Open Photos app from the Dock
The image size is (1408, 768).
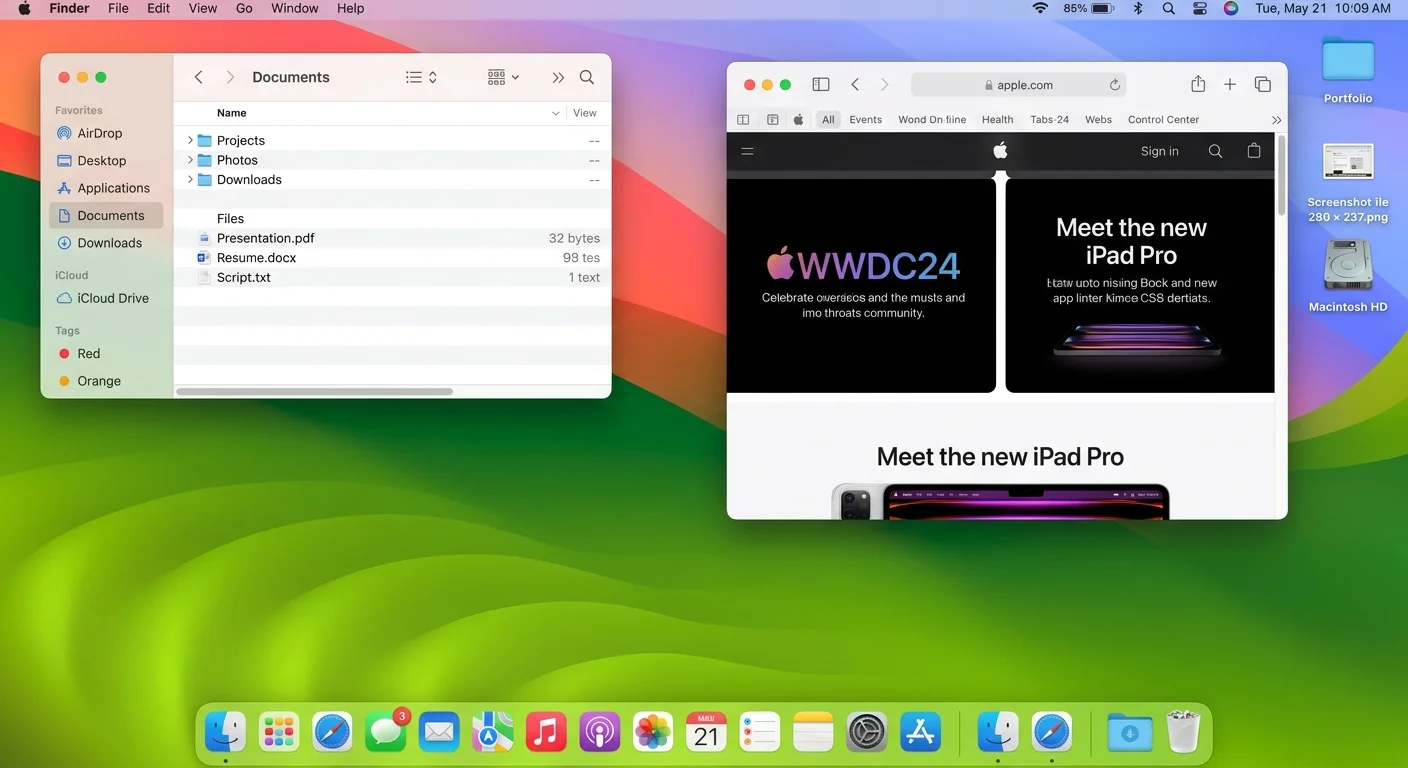pyautogui.click(x=653, y=733)
